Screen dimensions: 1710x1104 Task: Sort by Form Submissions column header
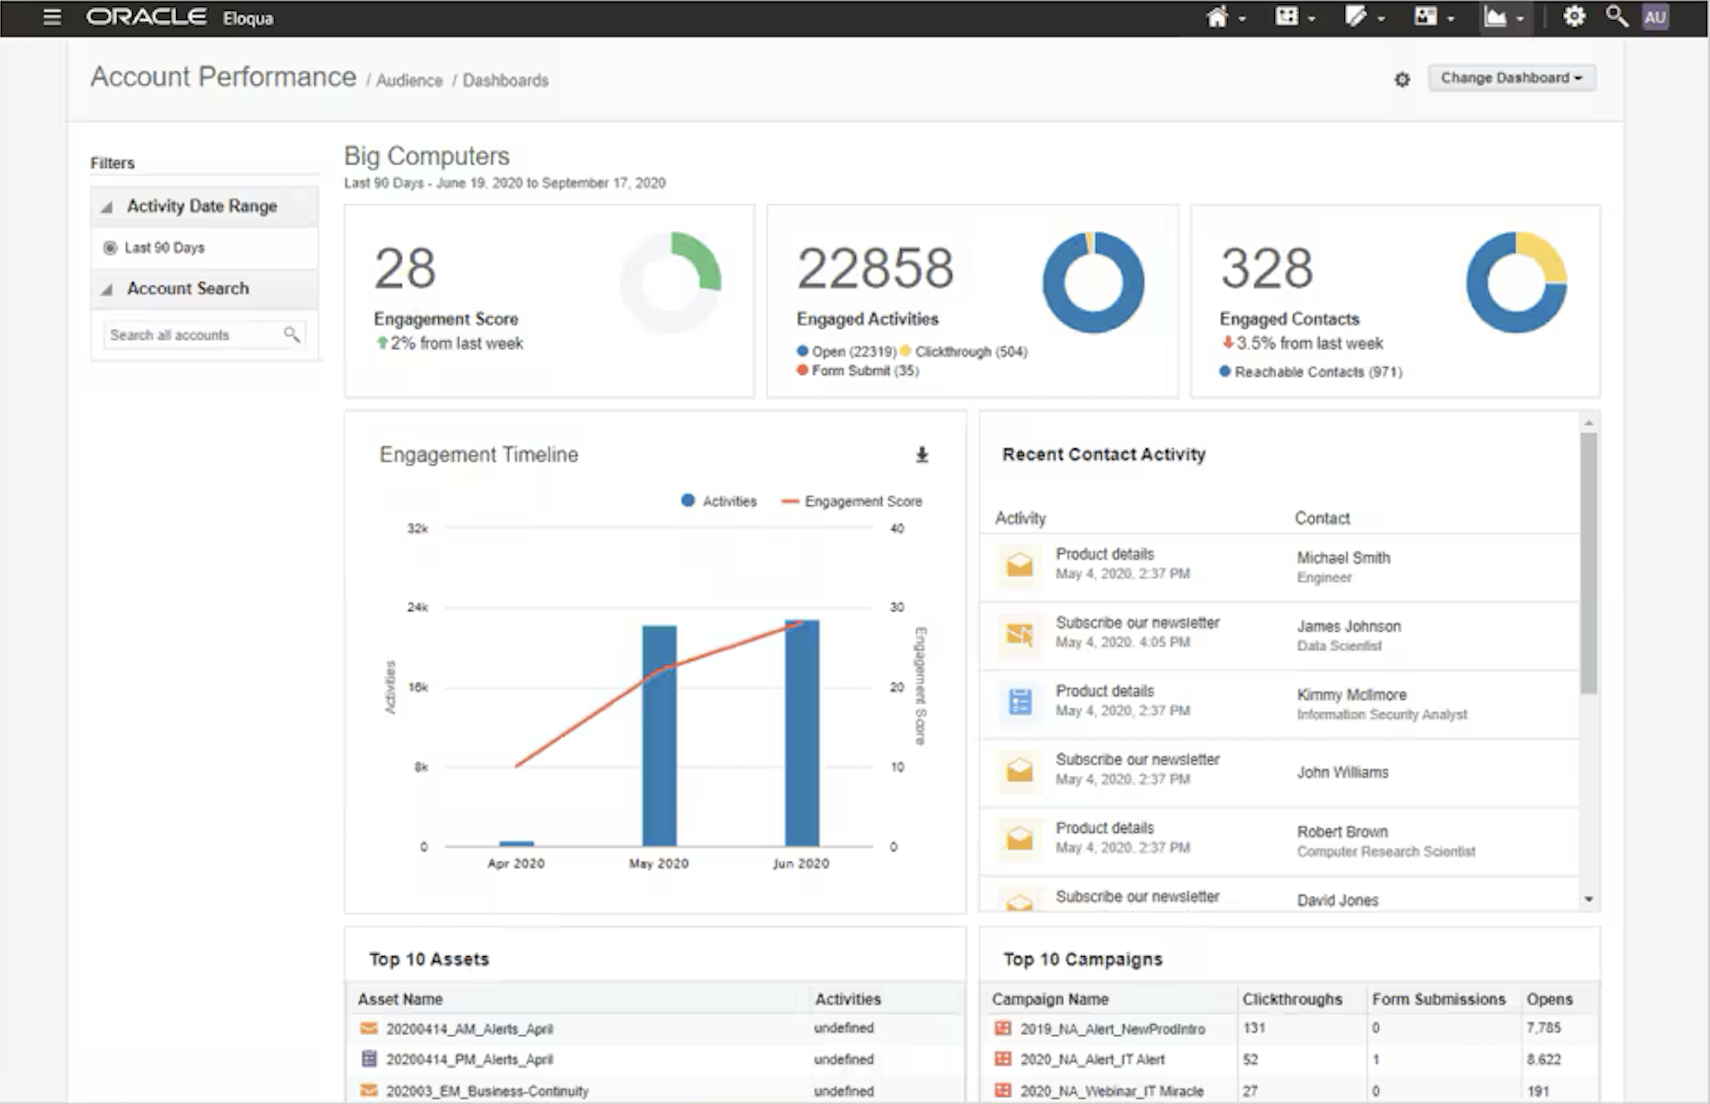1438,999
